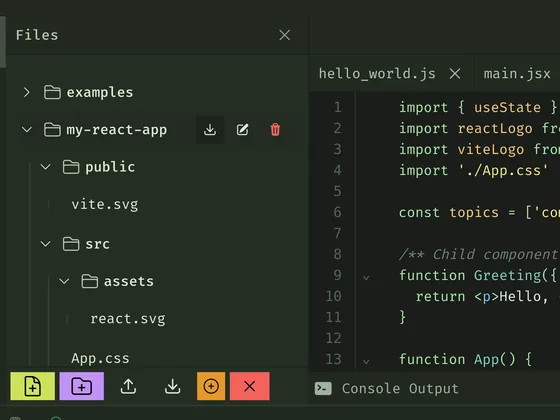Click the 'return' keyword on line 10
The height and width of the screenshot is (420, 560).
click(x=440, y=296)
